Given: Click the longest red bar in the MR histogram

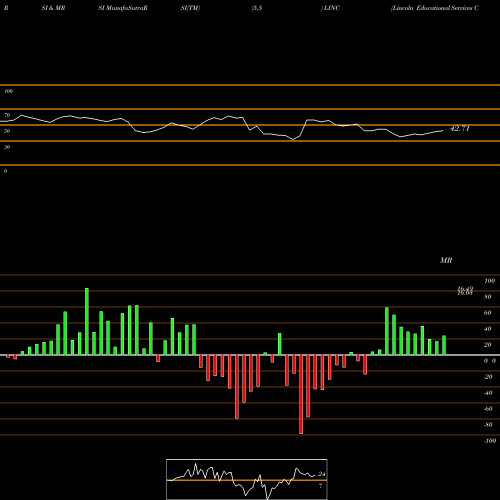Looking at the screenshot, I should (301, 394).
